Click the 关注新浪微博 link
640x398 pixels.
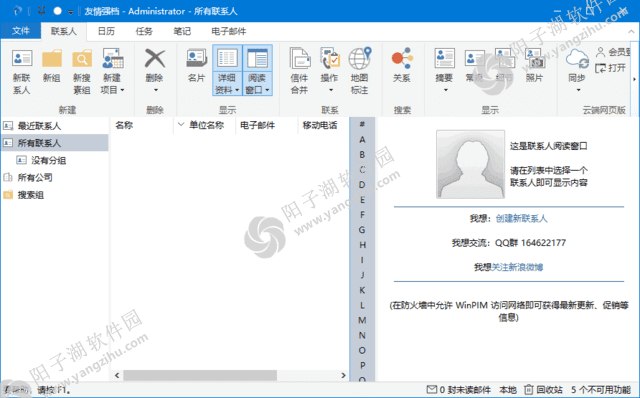(517, 267)
